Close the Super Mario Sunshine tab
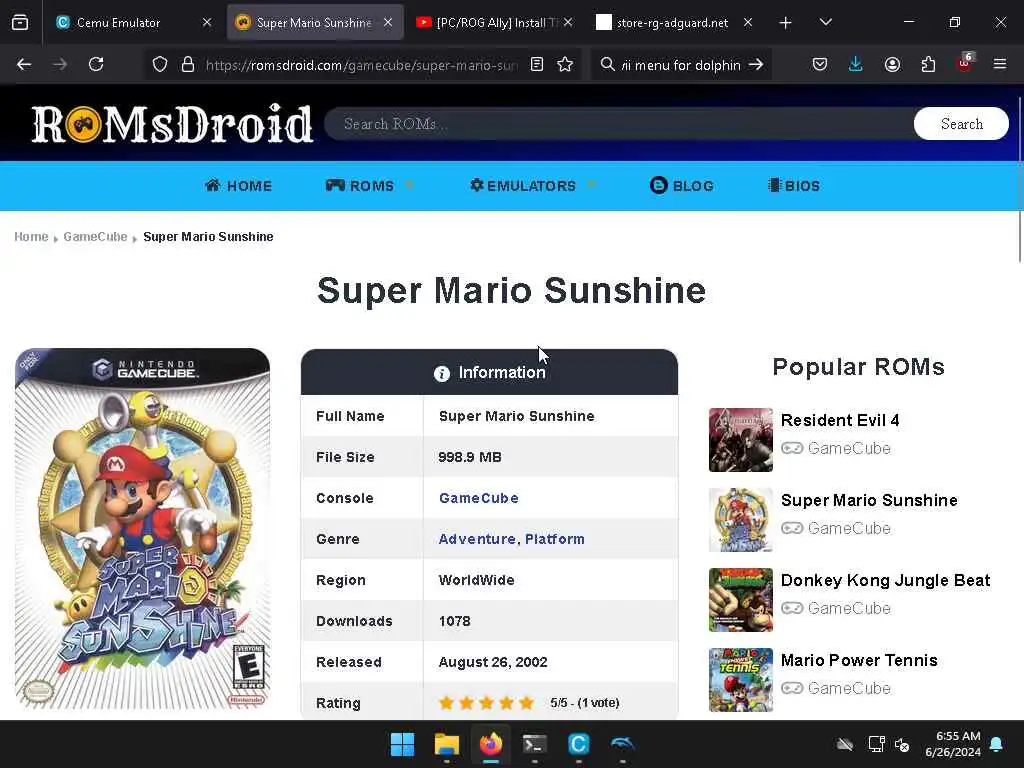 click(x=388, y=22)
